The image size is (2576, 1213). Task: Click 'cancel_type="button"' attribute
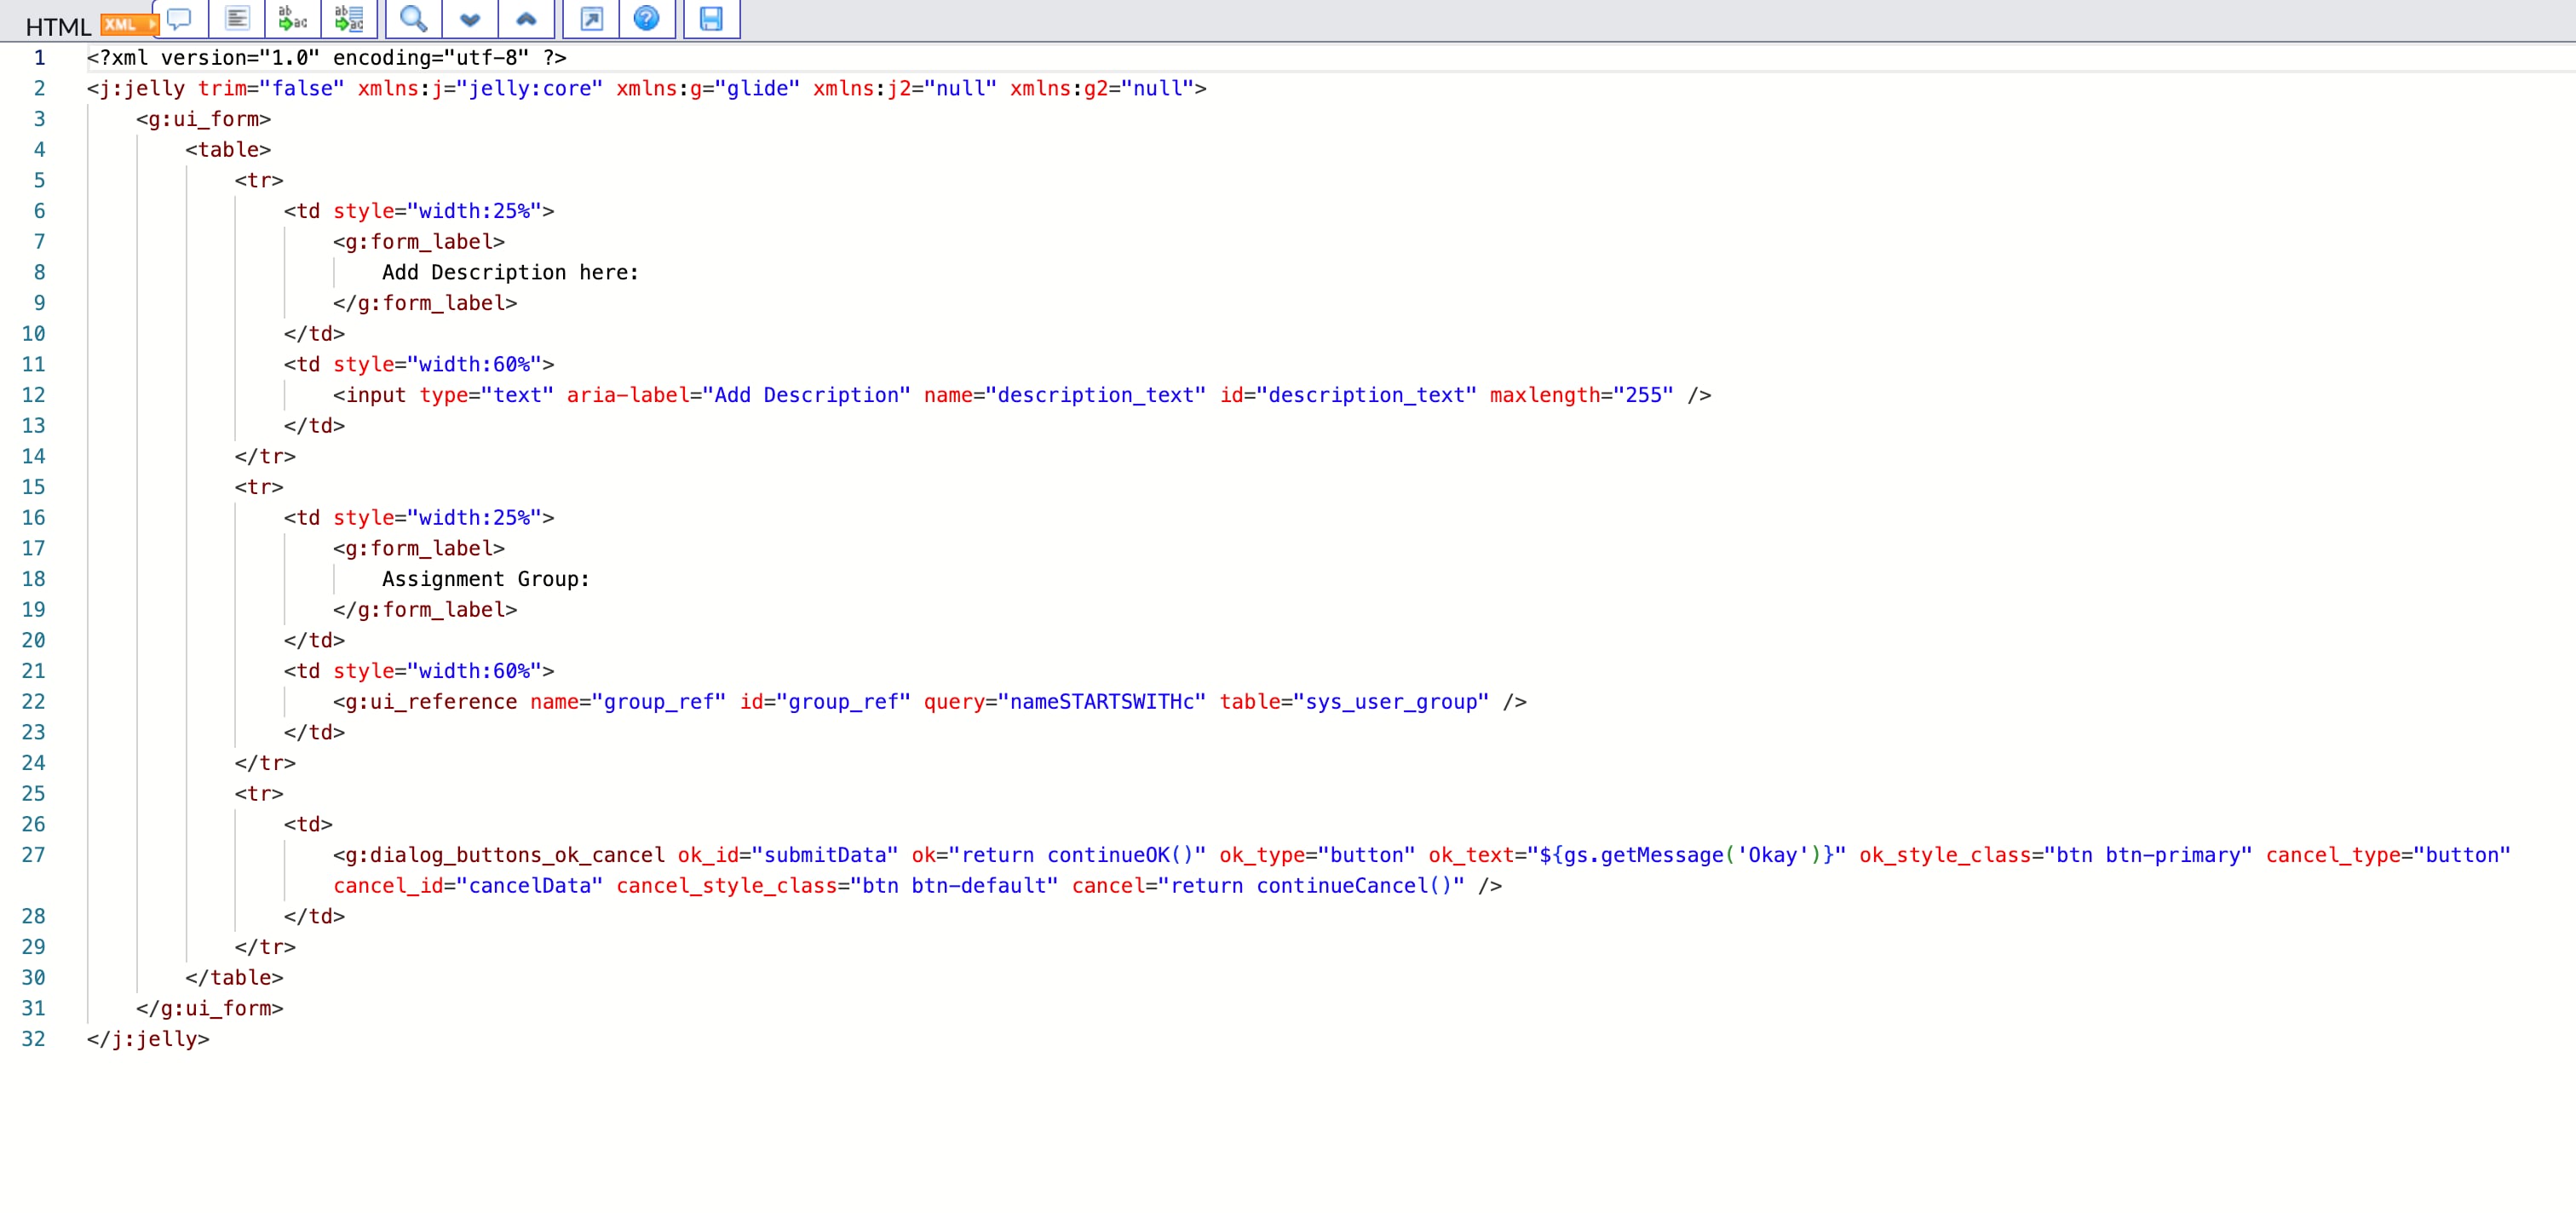pyautogui.click(x=2388, y=855)
